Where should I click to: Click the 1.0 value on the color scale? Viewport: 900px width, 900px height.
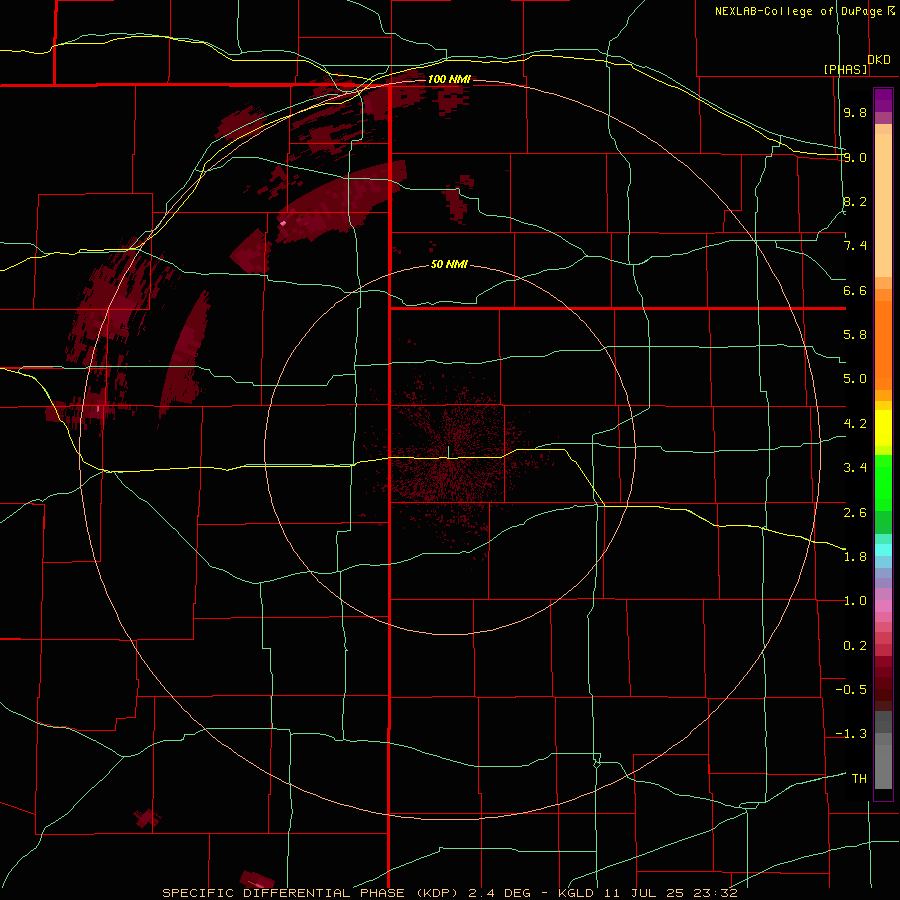pyautogui.click(x=855, y=601)
